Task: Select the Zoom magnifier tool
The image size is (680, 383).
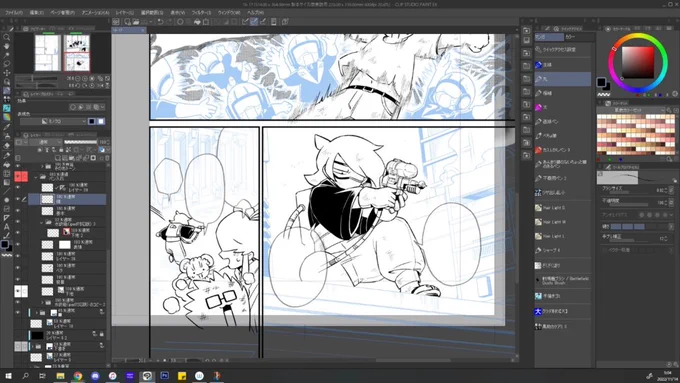Action: coord(7,37)
